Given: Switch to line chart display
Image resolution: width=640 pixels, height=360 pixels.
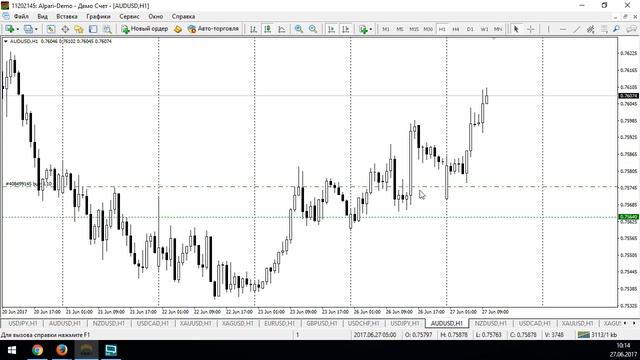Looking at the screenshot, I should (x=282, y=29).
